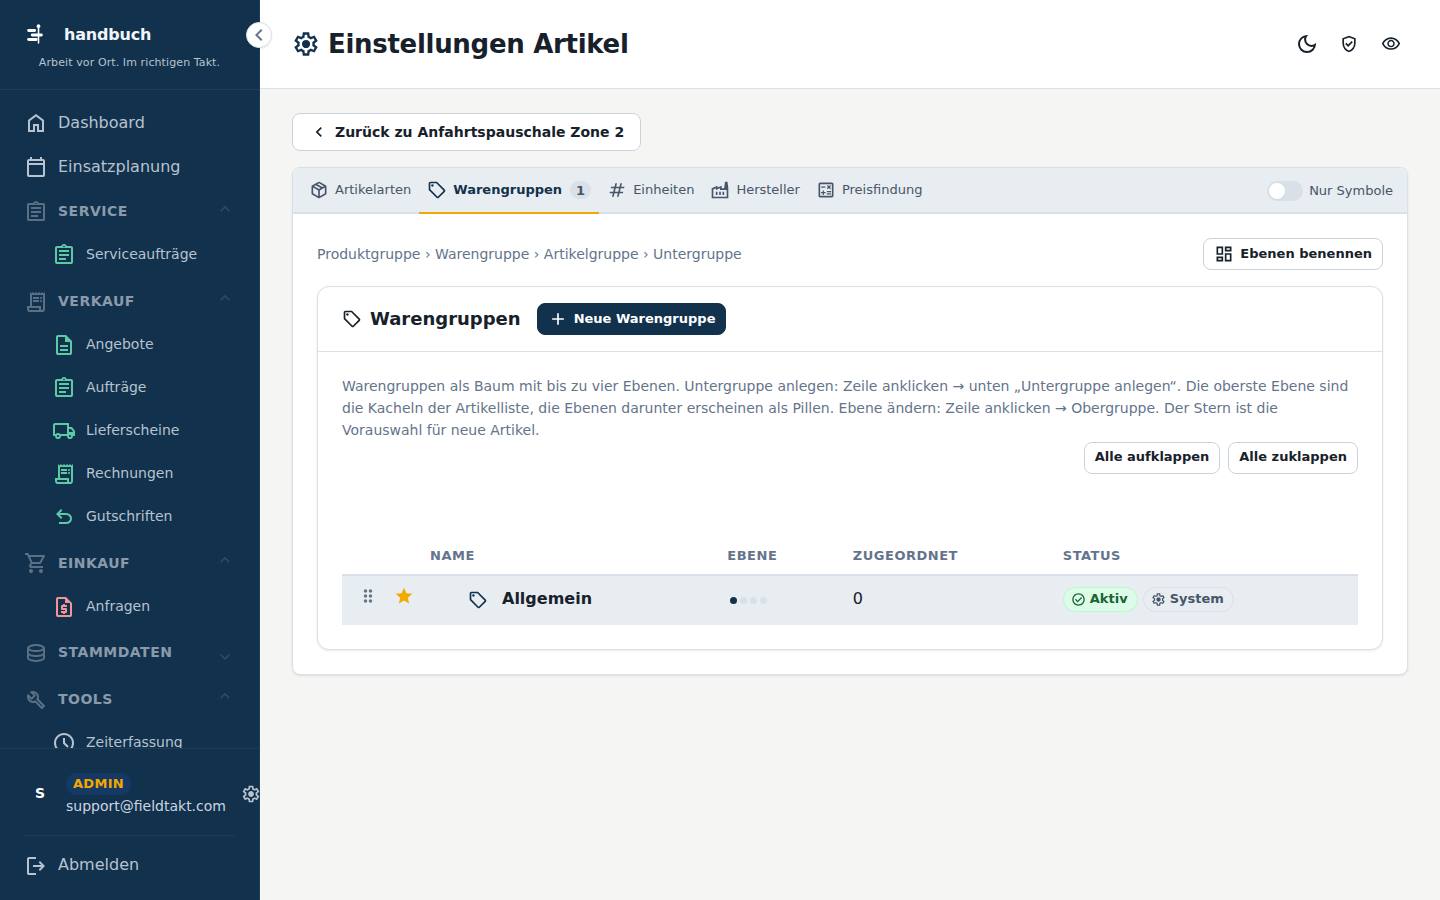This screenshot has width=1440, height=900.
Task: Collapse the SERVICE sidebar section
Action: 130,210
